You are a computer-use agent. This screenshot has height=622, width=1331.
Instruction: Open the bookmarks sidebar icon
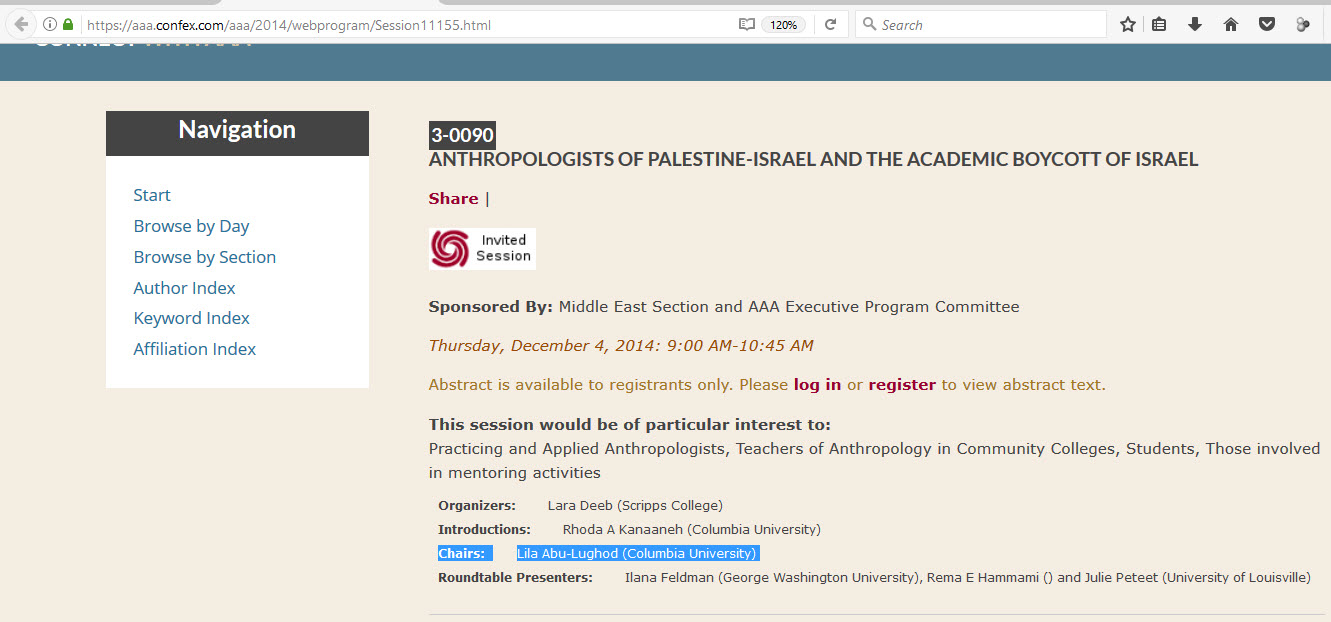click(x=1158, y=23)
